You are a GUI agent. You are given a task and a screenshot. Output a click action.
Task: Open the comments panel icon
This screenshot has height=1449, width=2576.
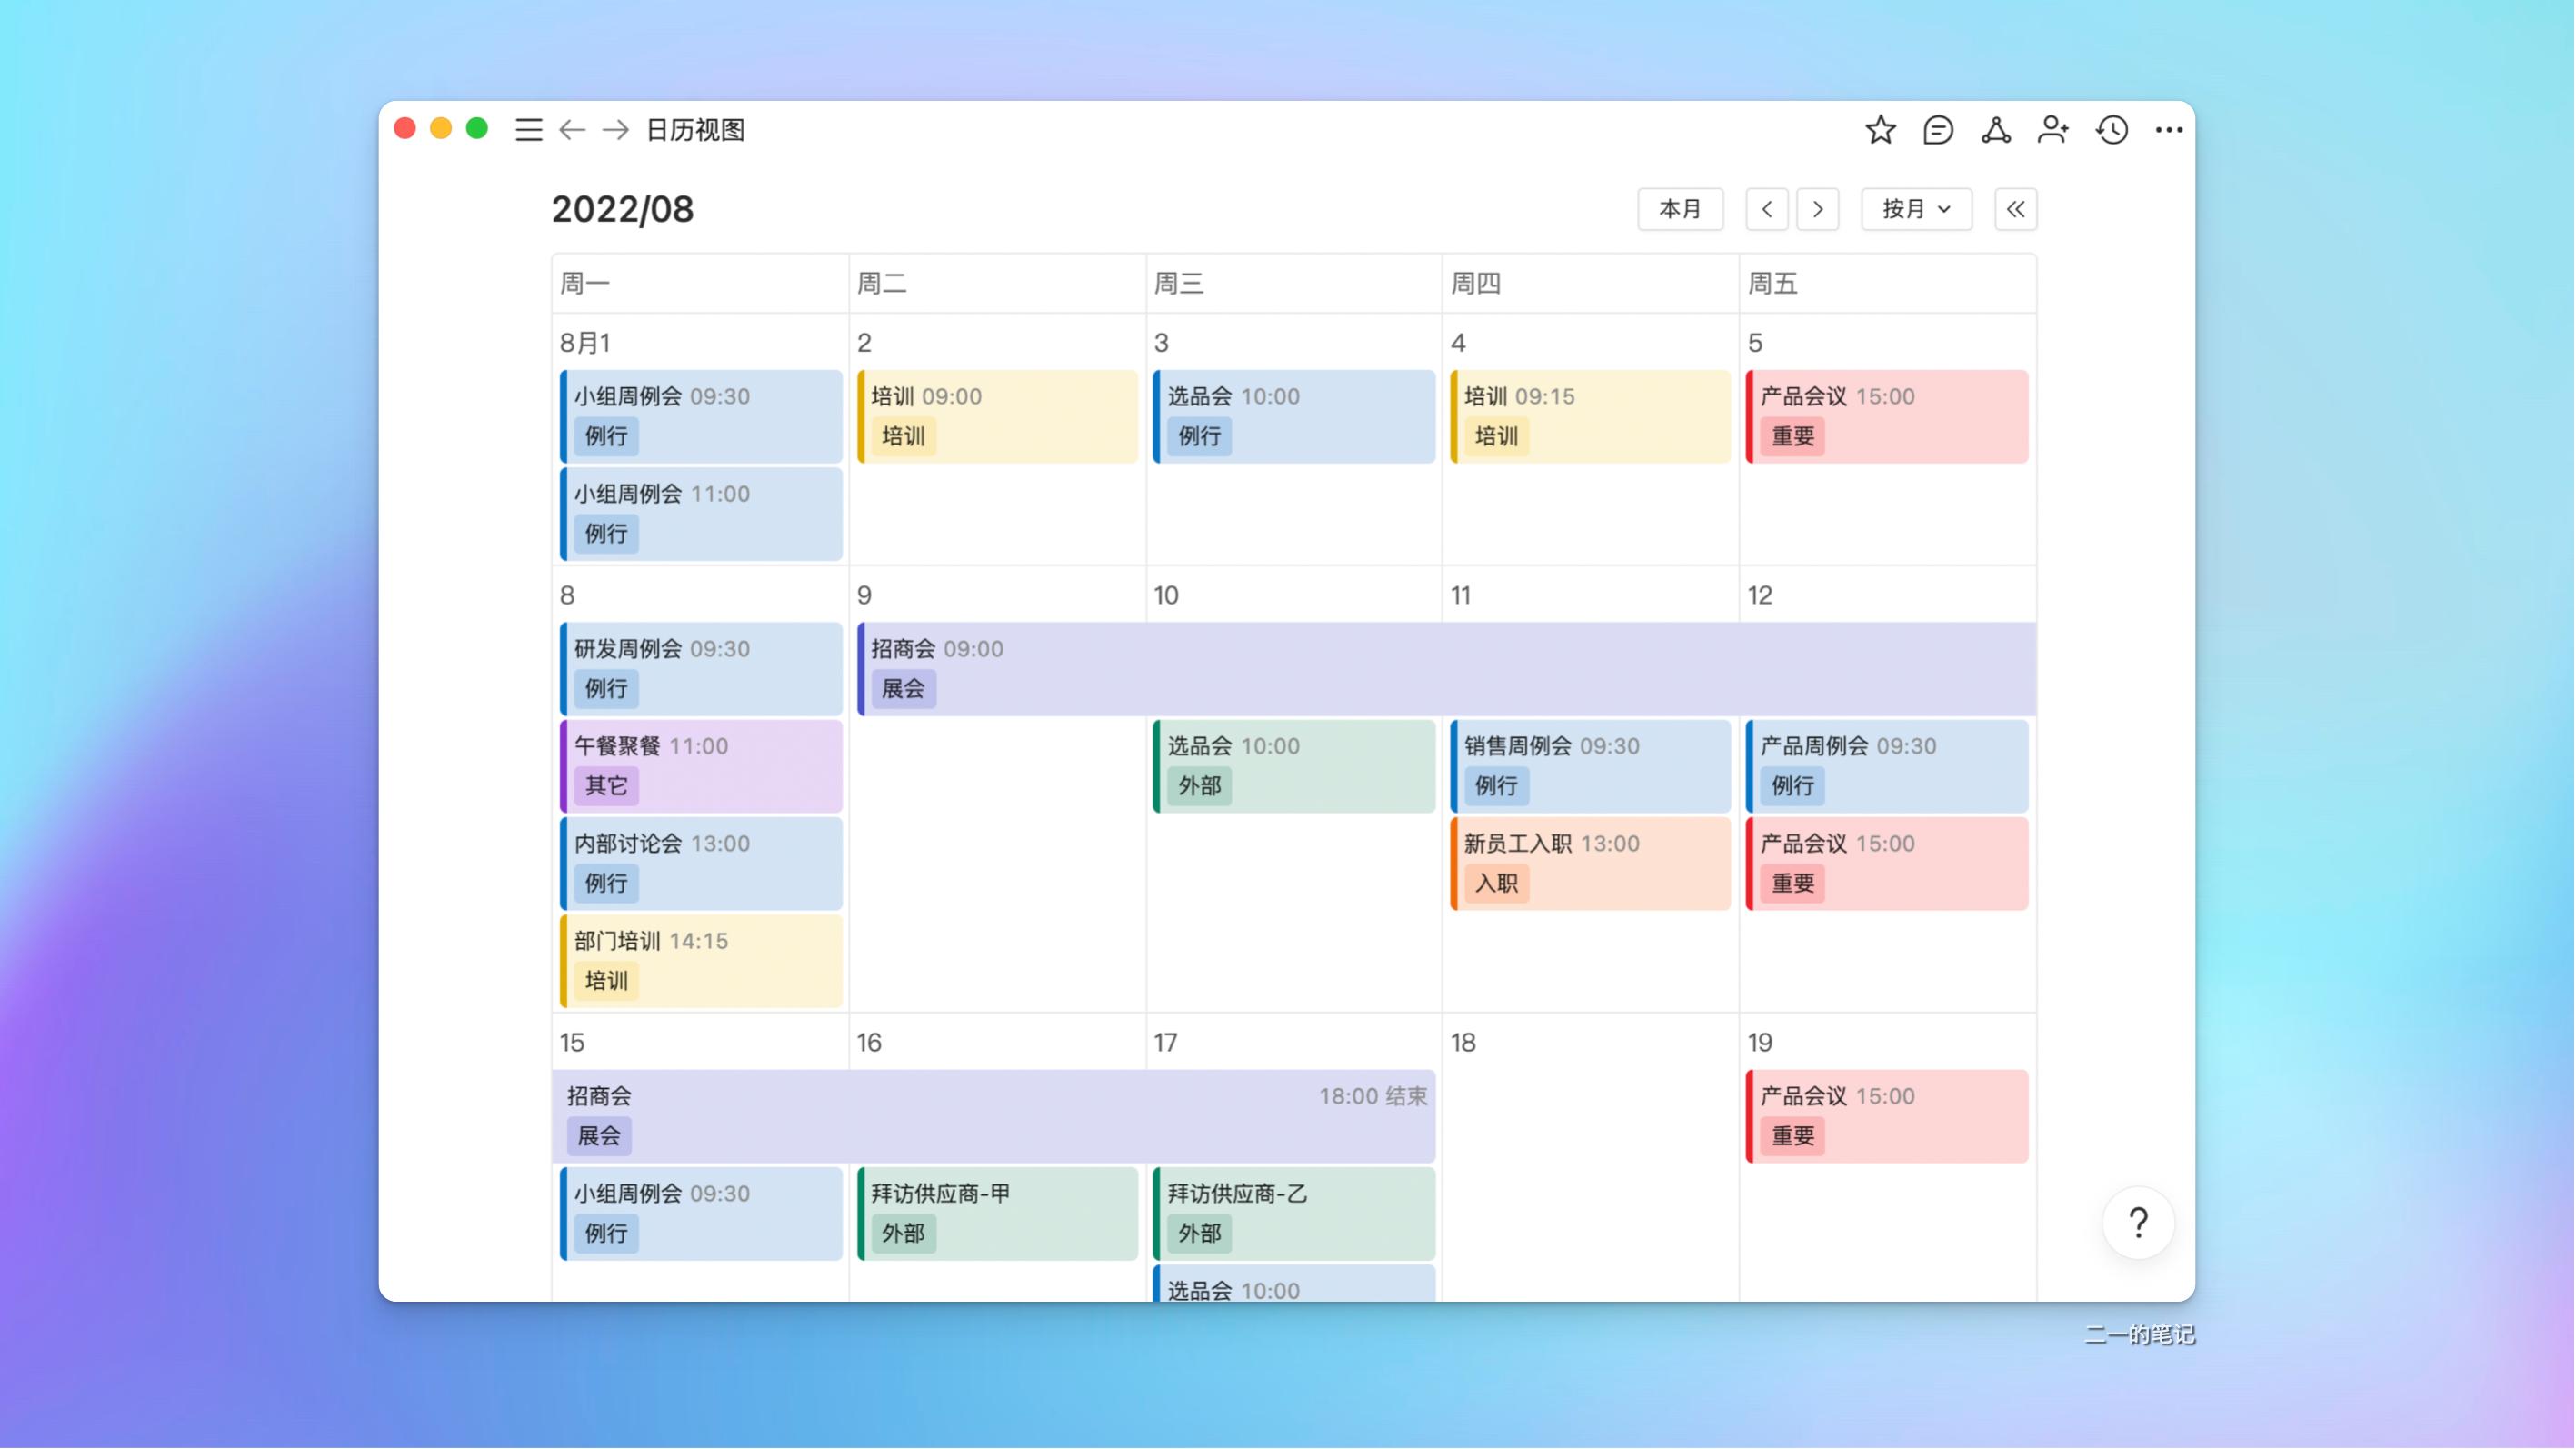pos(1938,130)
